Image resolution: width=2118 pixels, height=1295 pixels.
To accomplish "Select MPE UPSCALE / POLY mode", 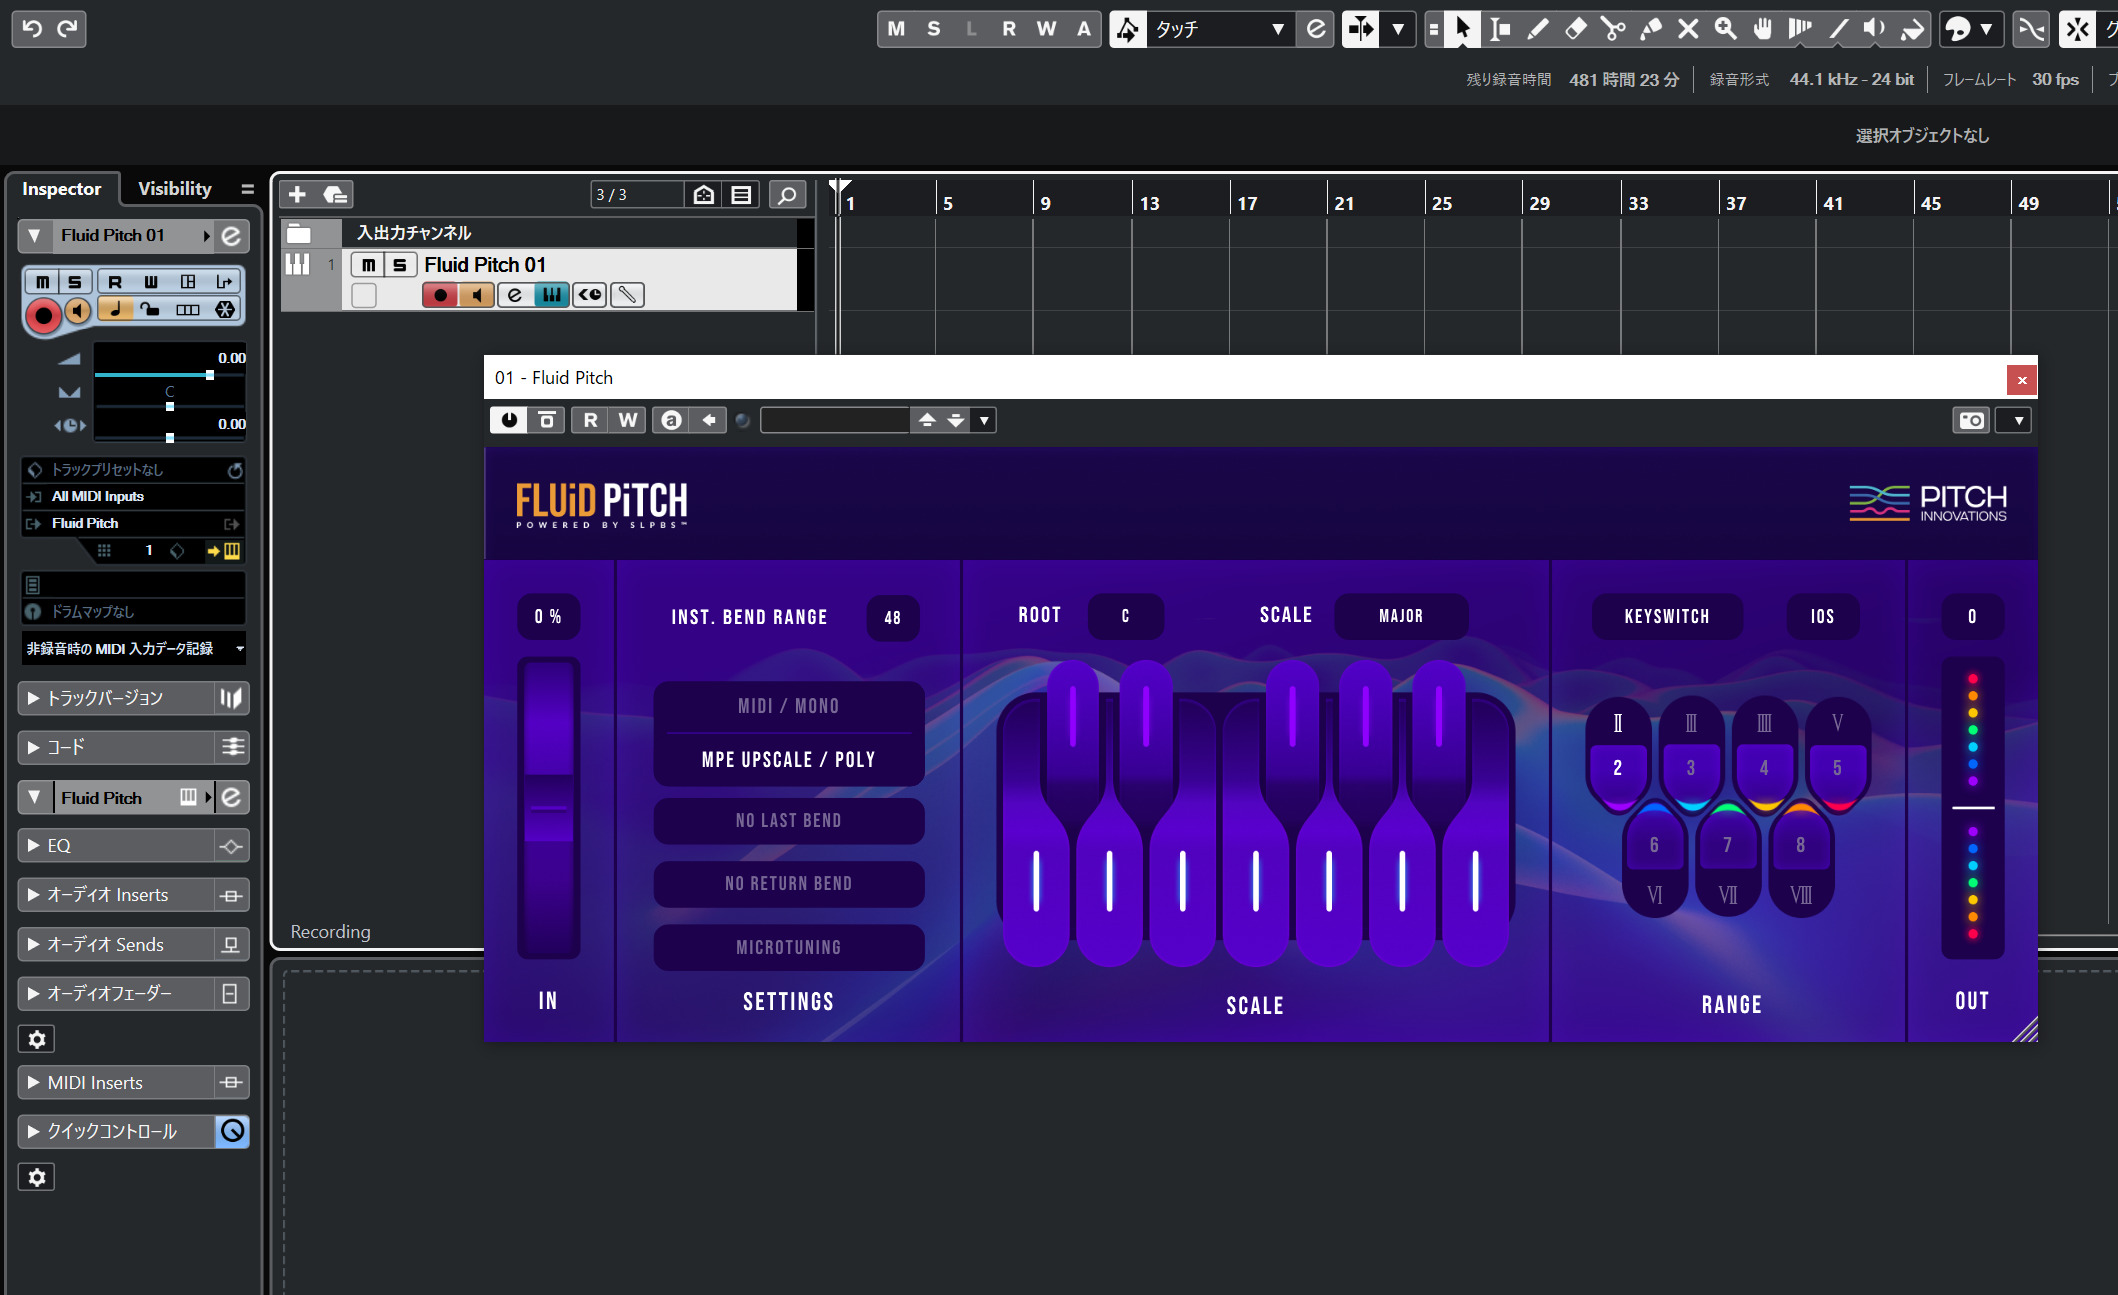I will click(789, 760).
